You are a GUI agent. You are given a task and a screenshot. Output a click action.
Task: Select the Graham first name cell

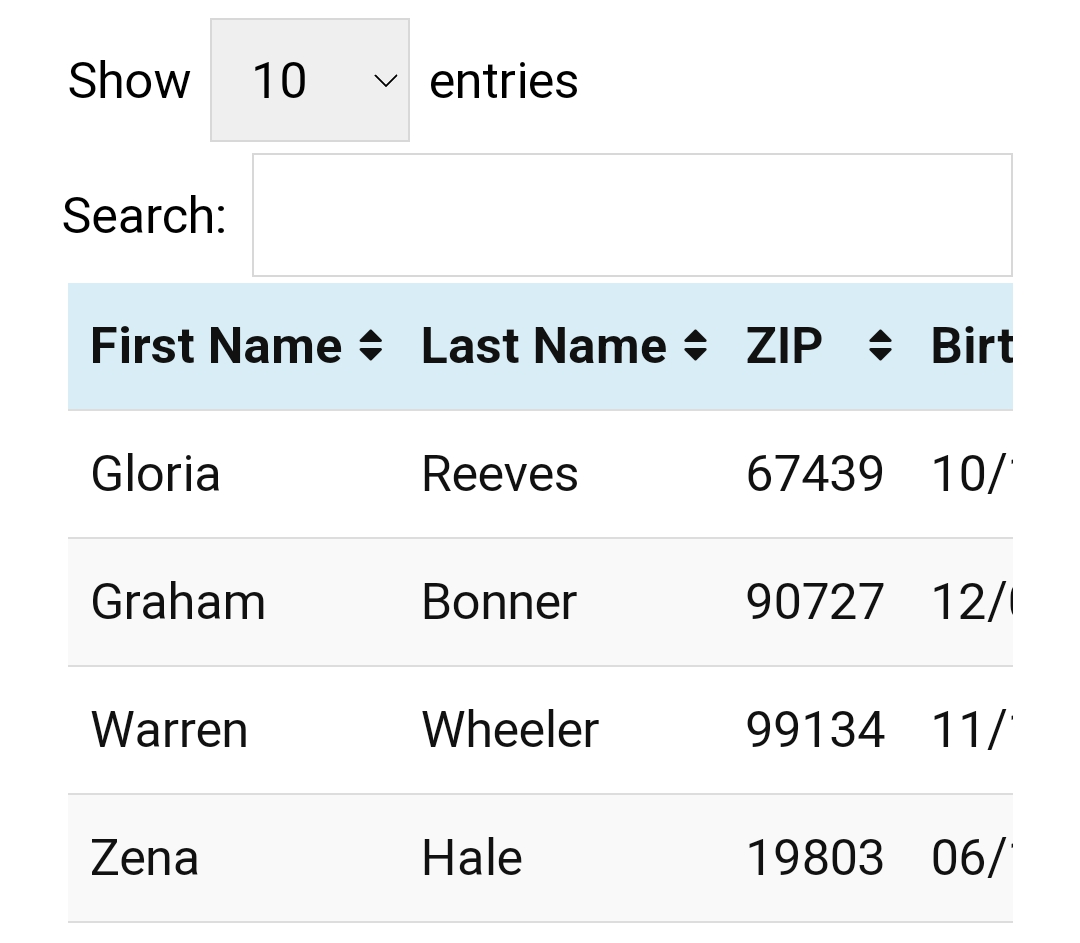pyautogui.click(x=178, y=602)
